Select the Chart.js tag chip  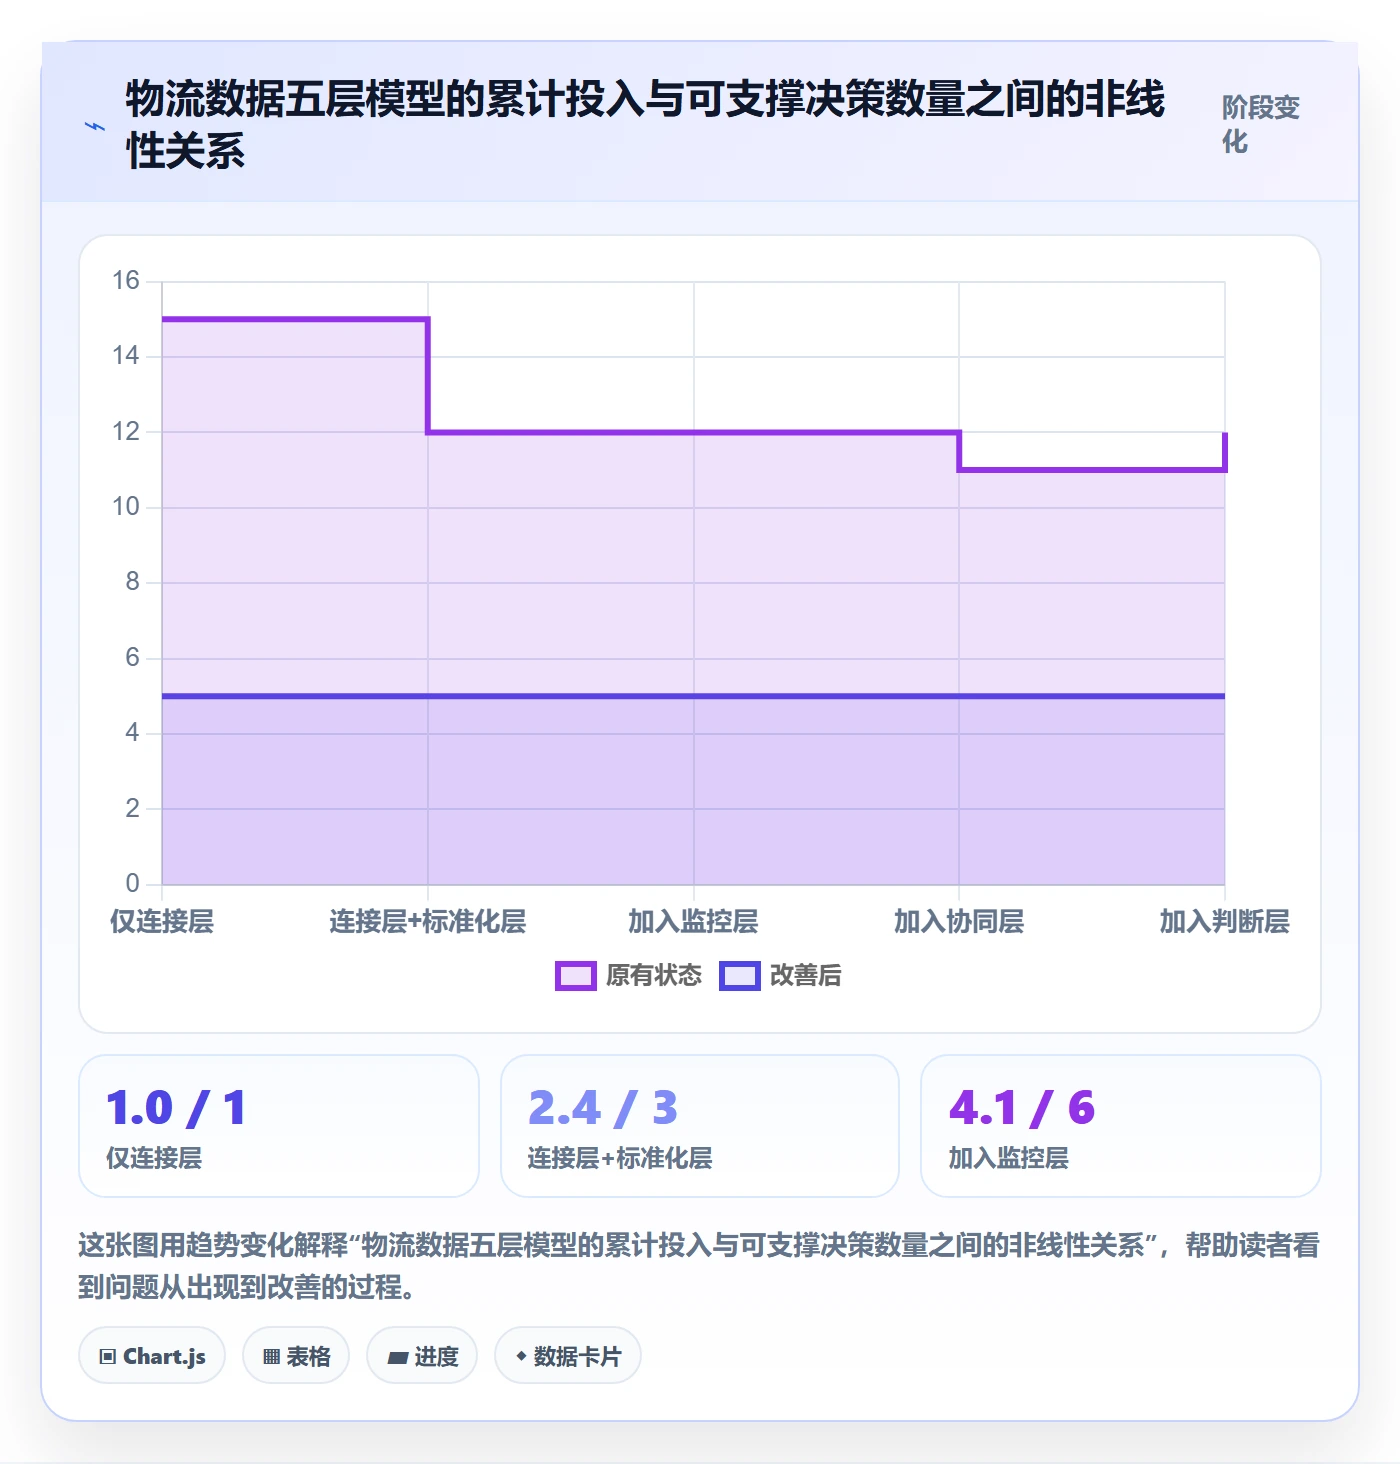152,1356
